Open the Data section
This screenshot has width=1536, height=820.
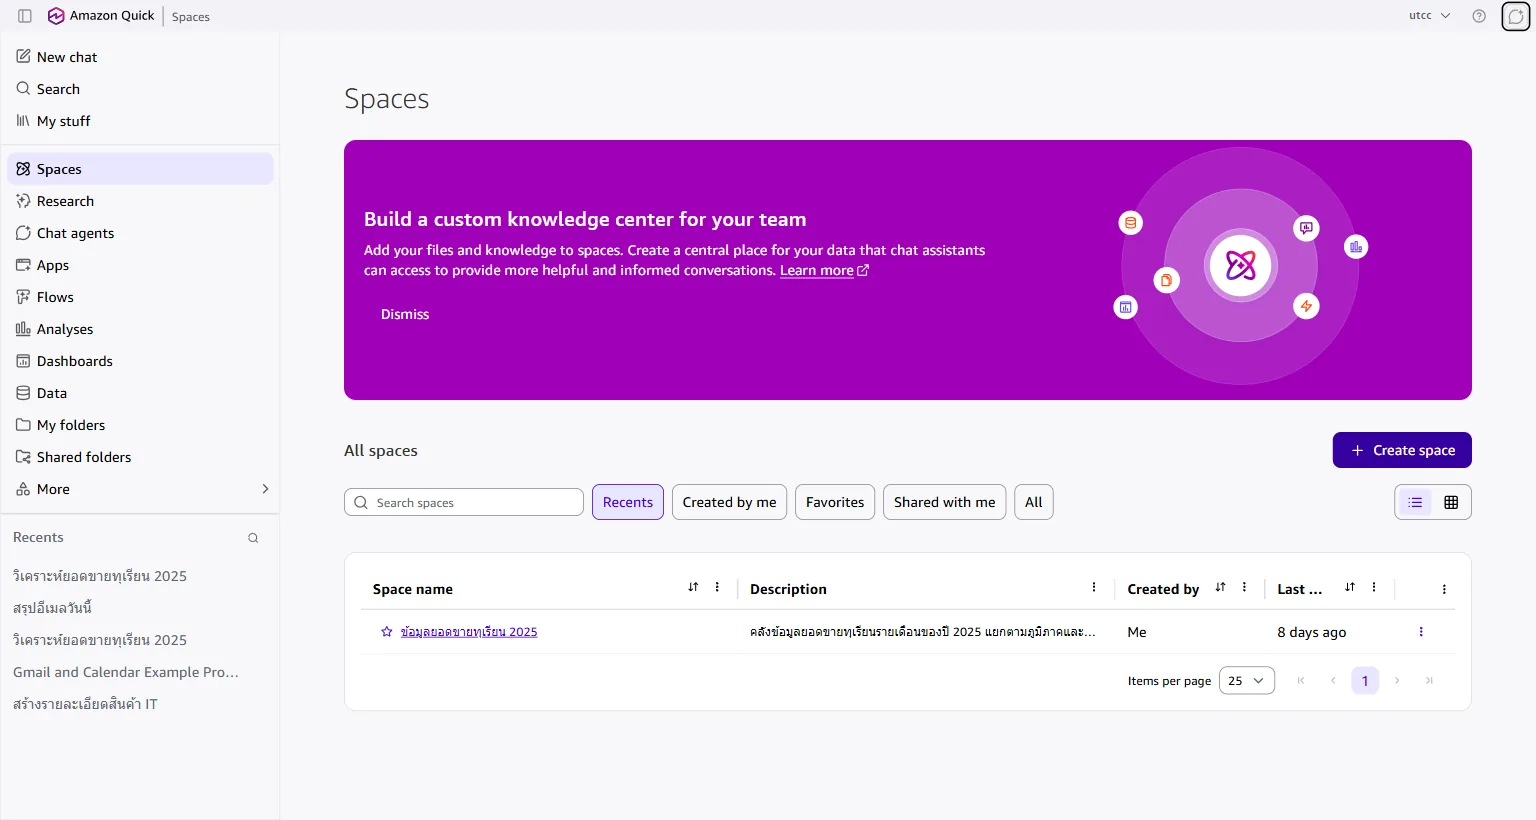140,393
